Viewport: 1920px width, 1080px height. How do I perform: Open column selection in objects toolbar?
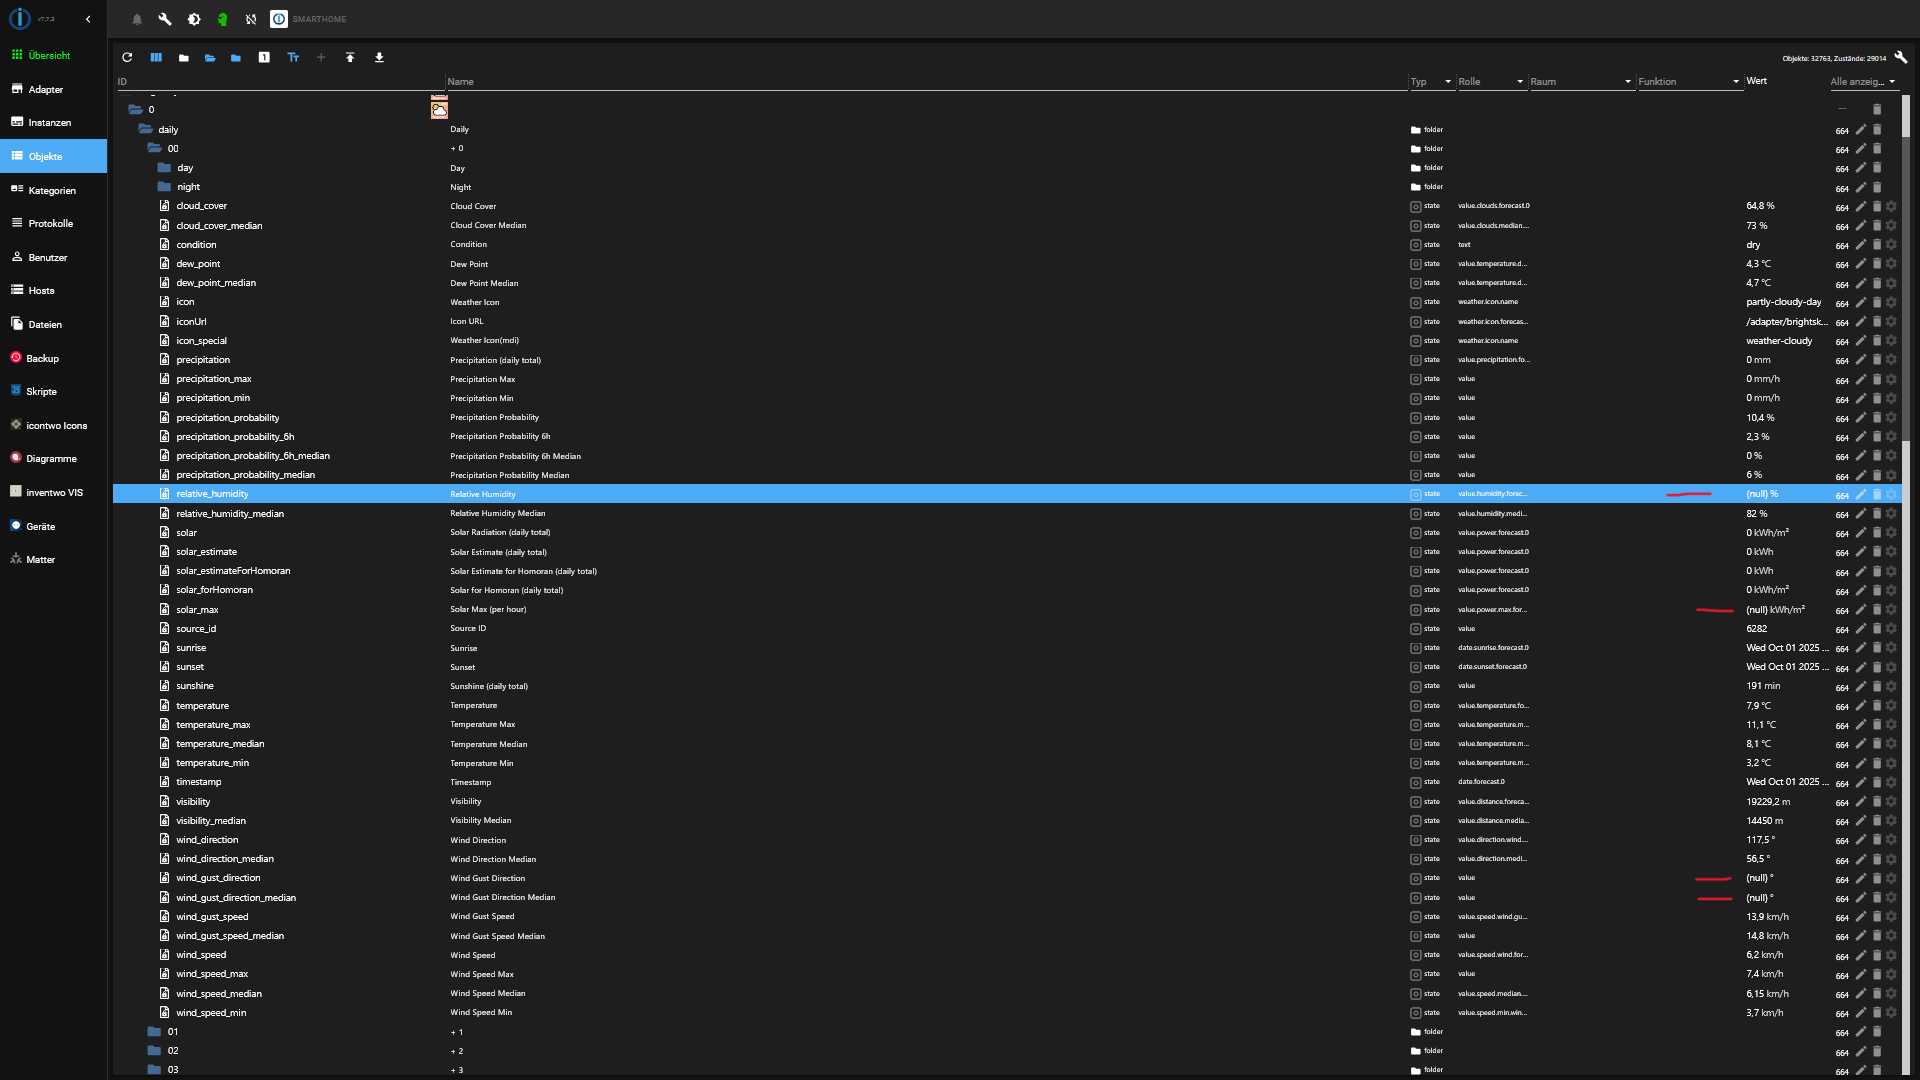click(156, 58)
